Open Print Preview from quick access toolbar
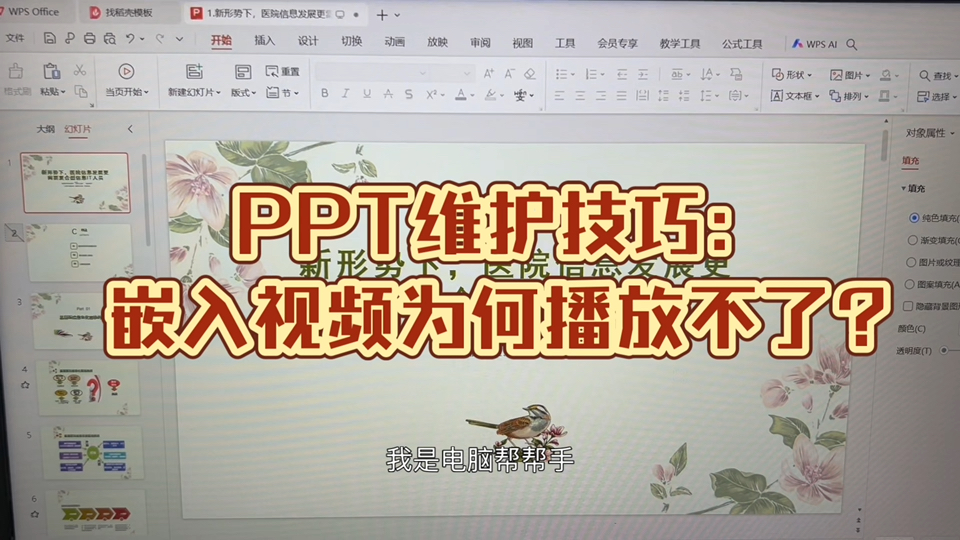Viewport: 960px width, 540px height. (110, 39)
